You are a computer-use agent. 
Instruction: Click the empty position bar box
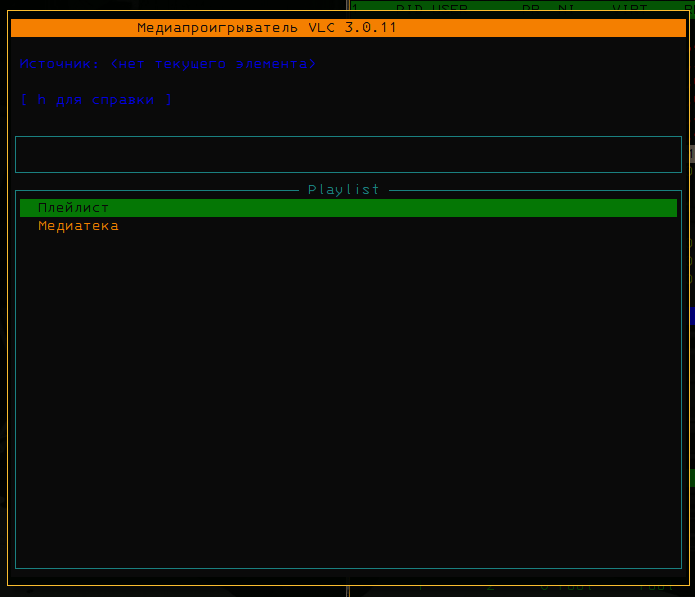[x=348, y=154]
